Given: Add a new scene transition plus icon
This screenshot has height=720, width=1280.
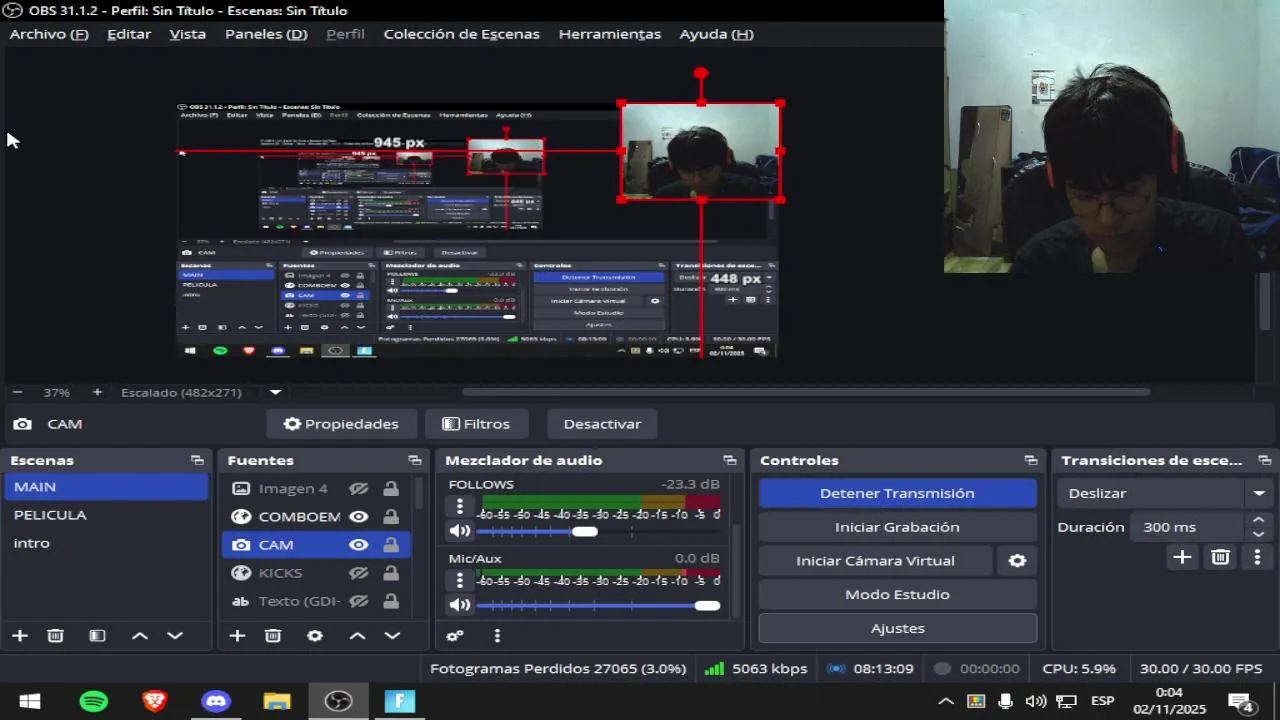Looking at the screenshot, I should pyautogui.click(x=1182, y=557).
